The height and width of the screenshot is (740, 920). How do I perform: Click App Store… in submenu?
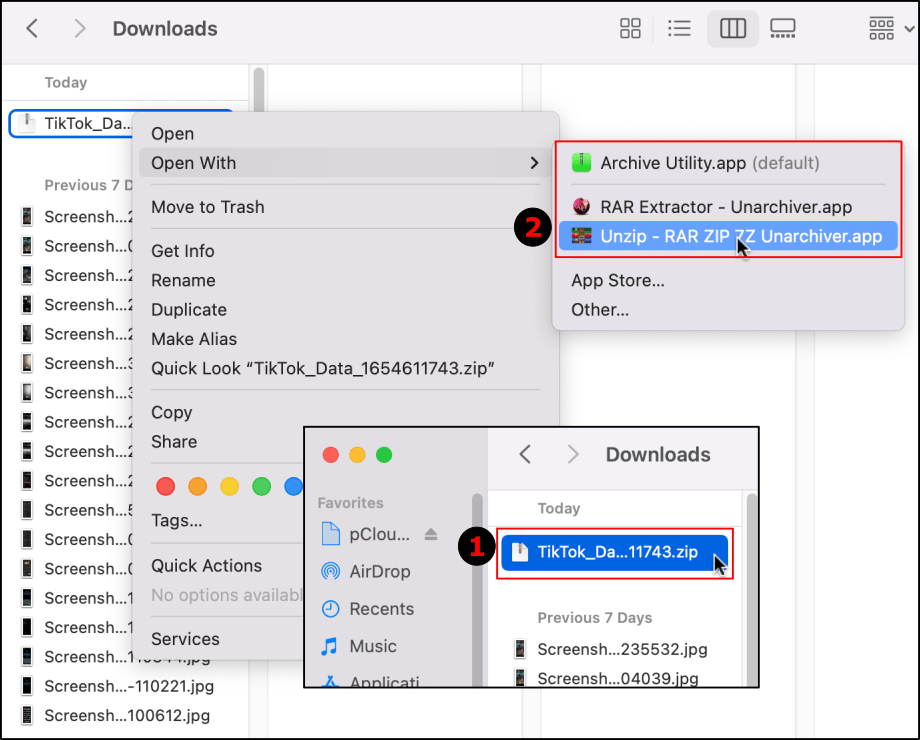tap(617, 280)
